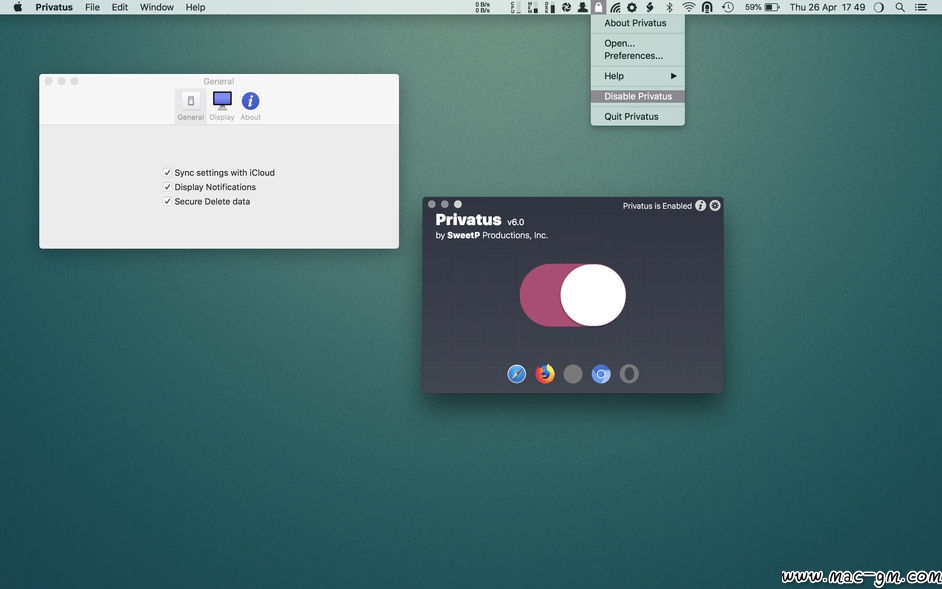Select About Privatus from the dropdown menu
The image size is (942, 589).
tap(637, 23)
